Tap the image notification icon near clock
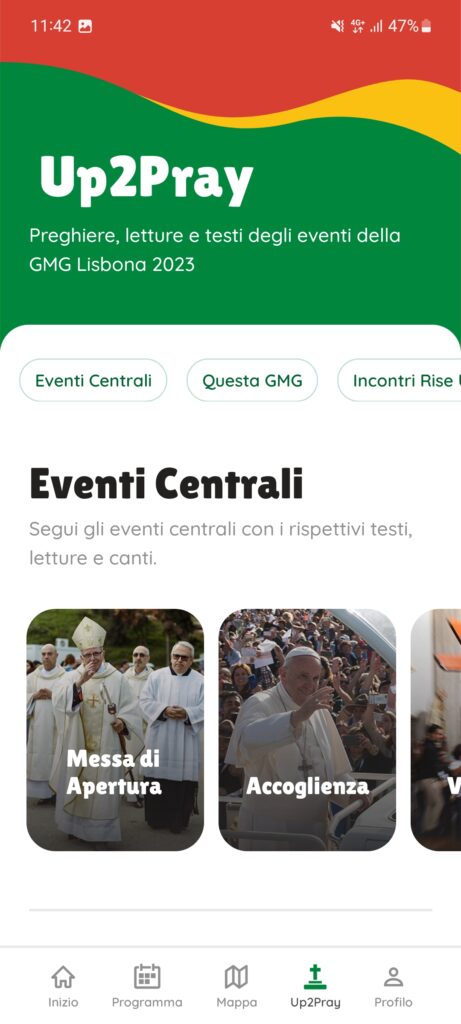 coord(85,26)
